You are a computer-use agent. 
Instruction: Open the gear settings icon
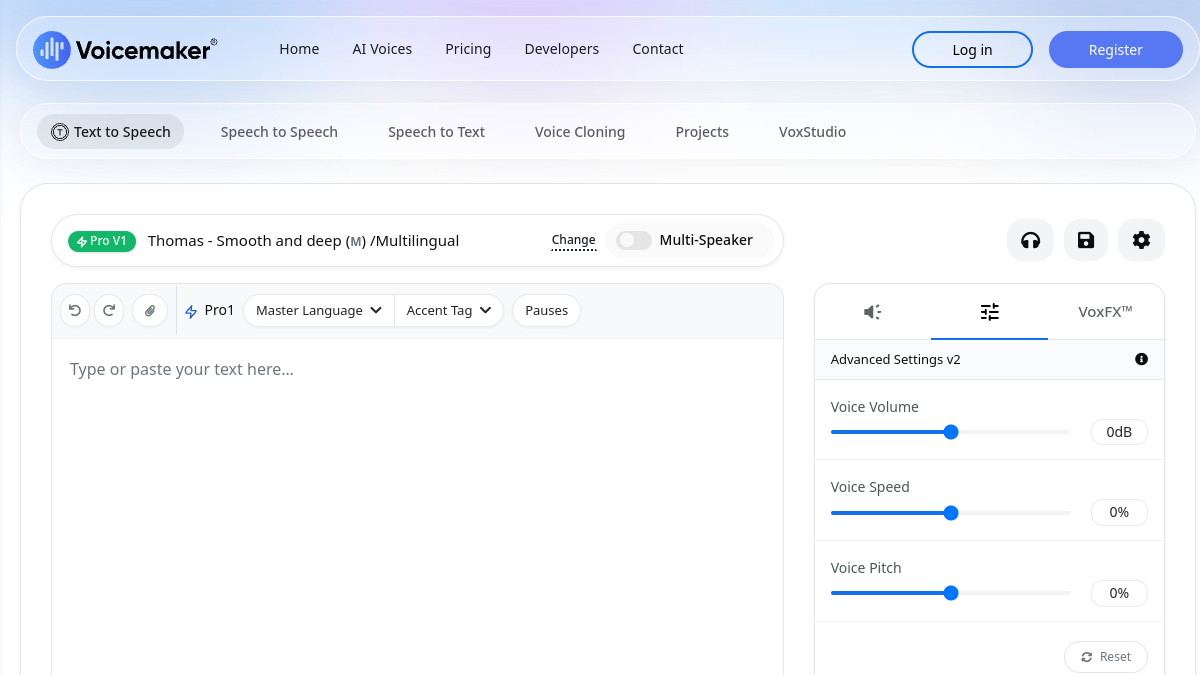1141,240
